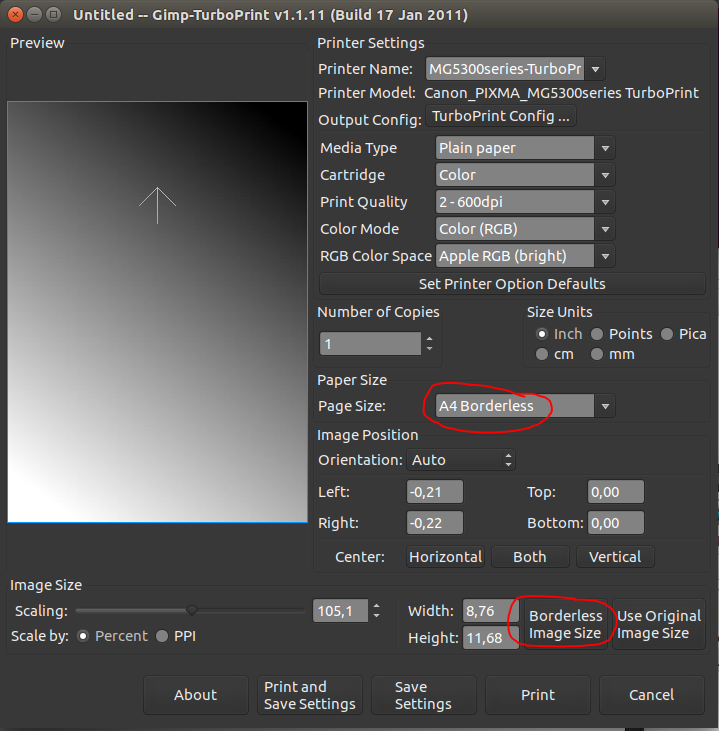Open the RGB Color Space dropdown
The image size is (719, 731).
pos(525,256)
